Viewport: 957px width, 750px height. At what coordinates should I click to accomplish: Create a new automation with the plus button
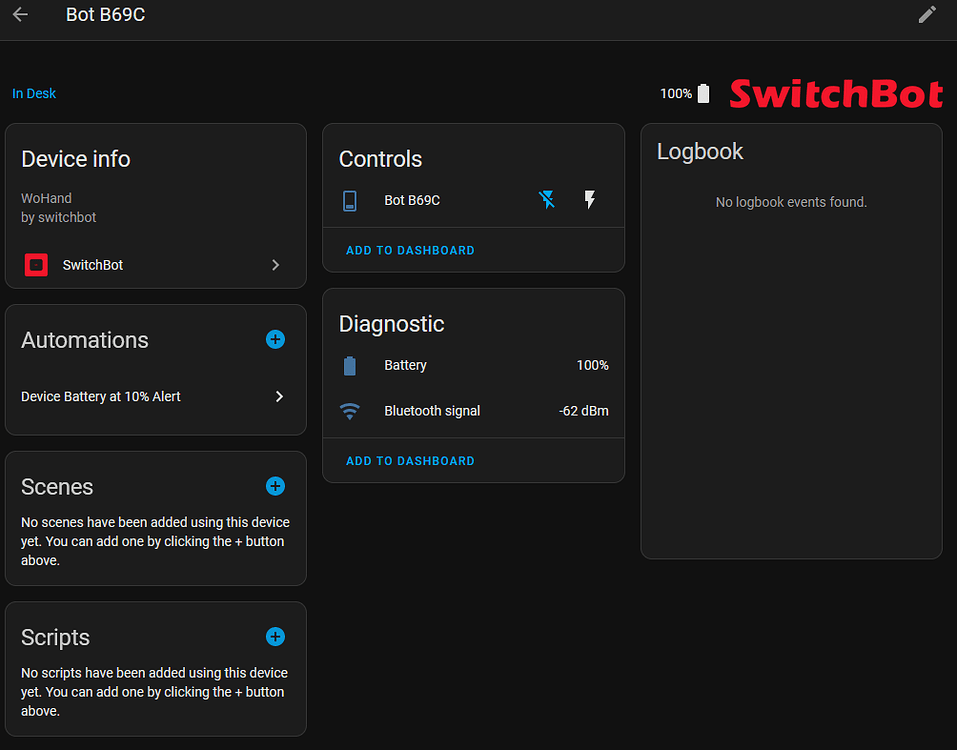coord(275,339)
